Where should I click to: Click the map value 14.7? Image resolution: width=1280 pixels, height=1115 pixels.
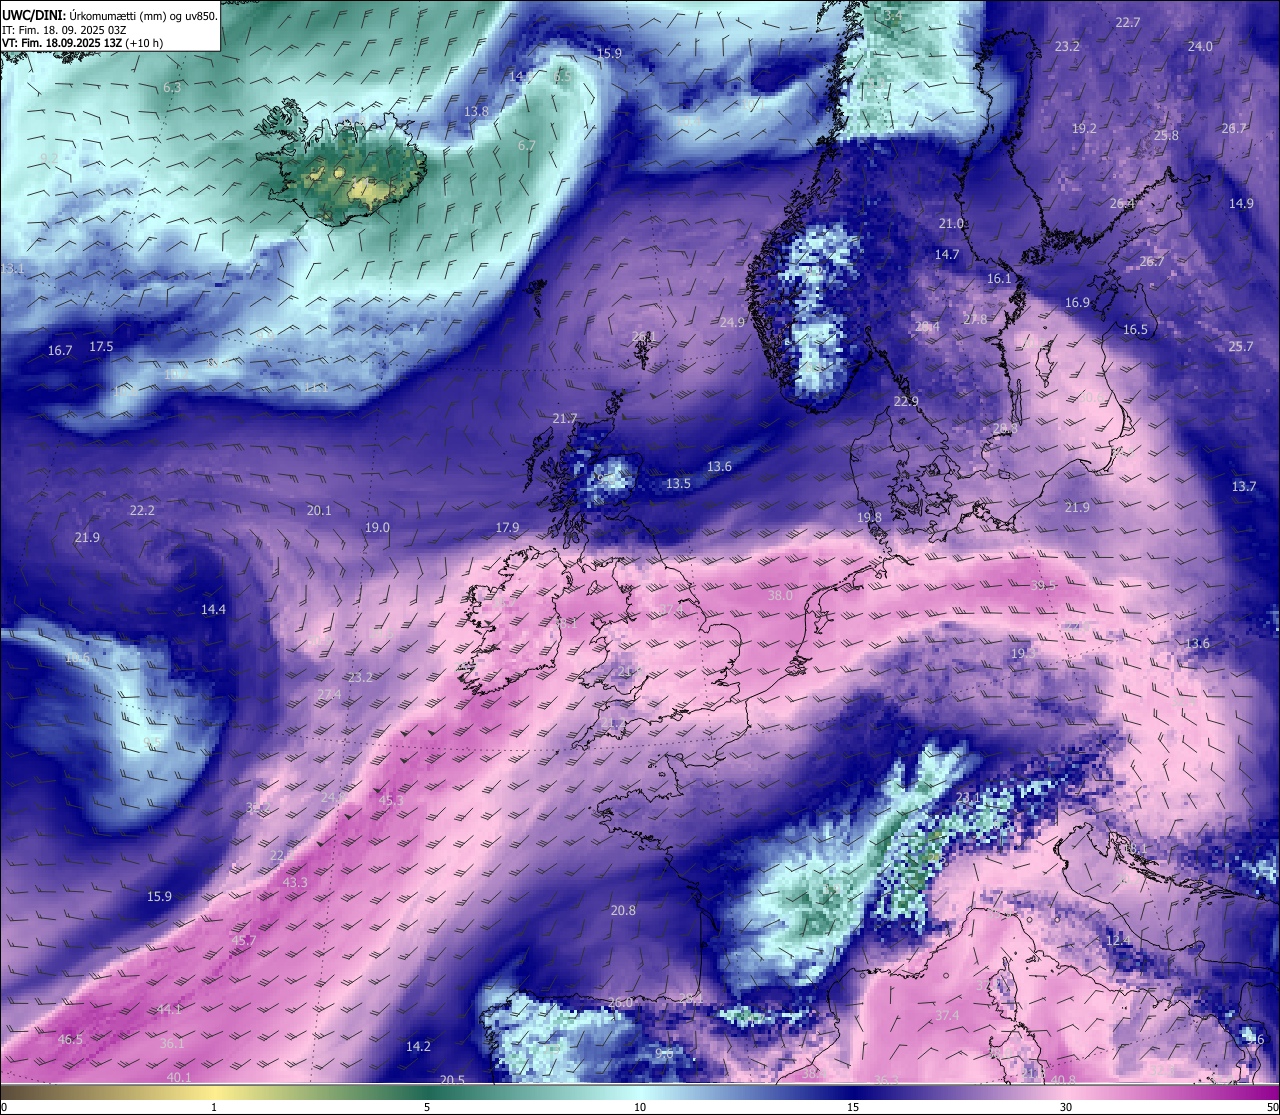pyautogui.click(x=947, y=254)
